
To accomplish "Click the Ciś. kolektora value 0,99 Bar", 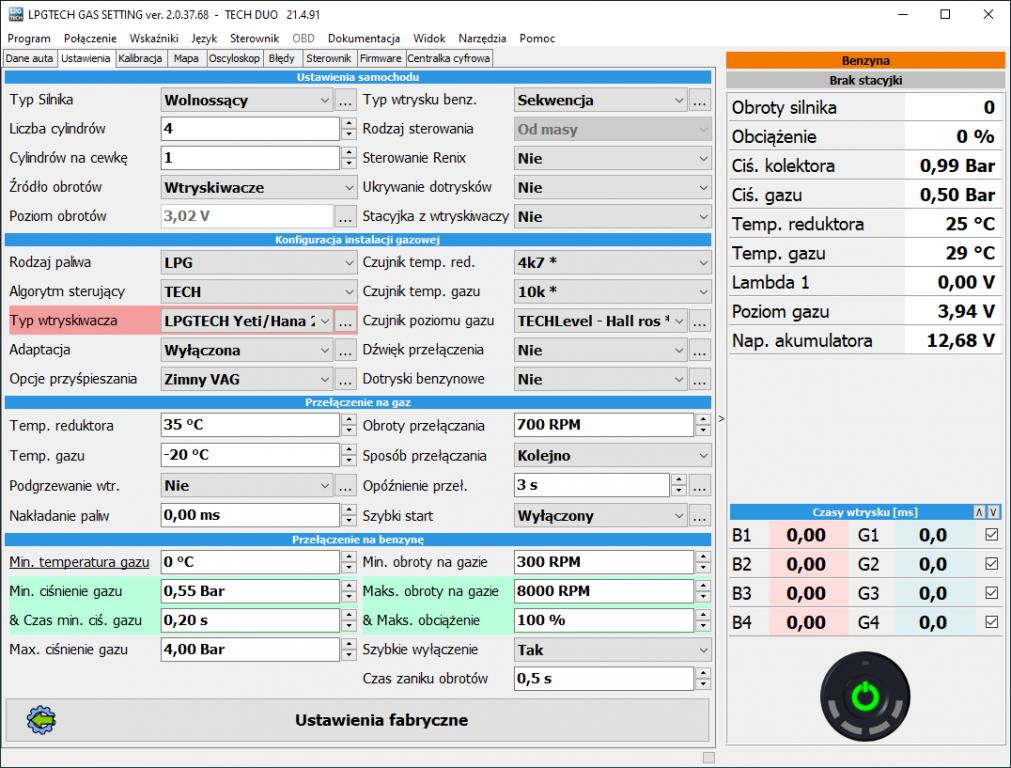I will tap(957, 166).
